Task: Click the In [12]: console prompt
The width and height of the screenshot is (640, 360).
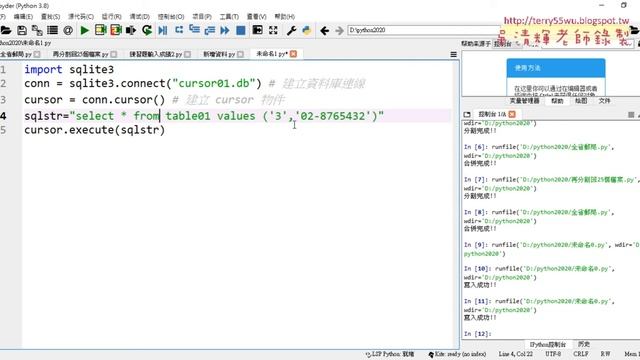Action: (x=478, y=334)
